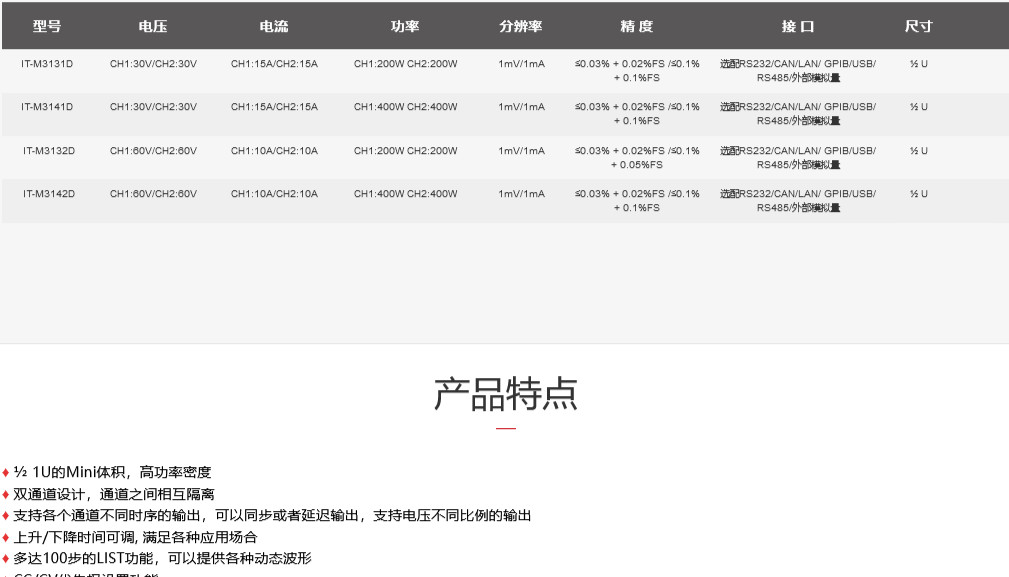Click the 产品特点 section heading
The image size is (1009, 577).
click(x=505, y=394)
